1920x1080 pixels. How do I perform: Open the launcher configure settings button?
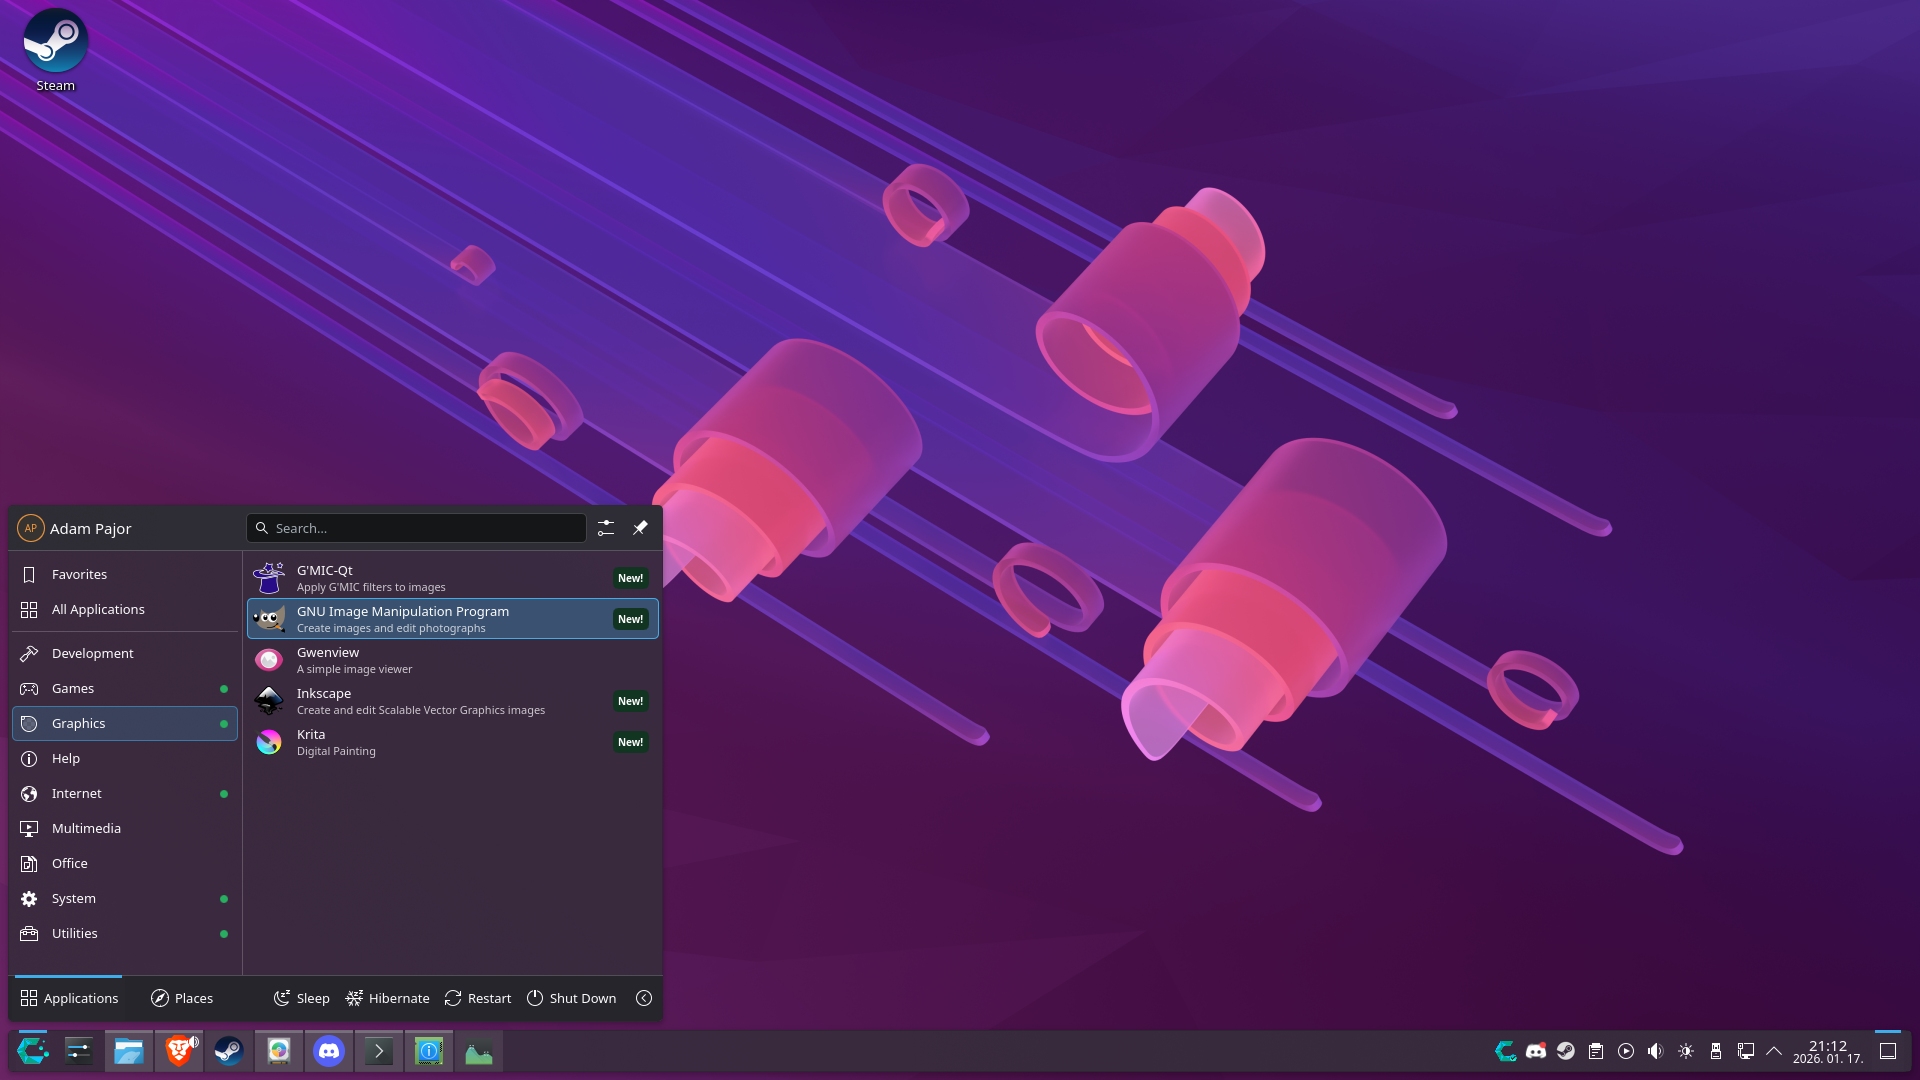606,528
